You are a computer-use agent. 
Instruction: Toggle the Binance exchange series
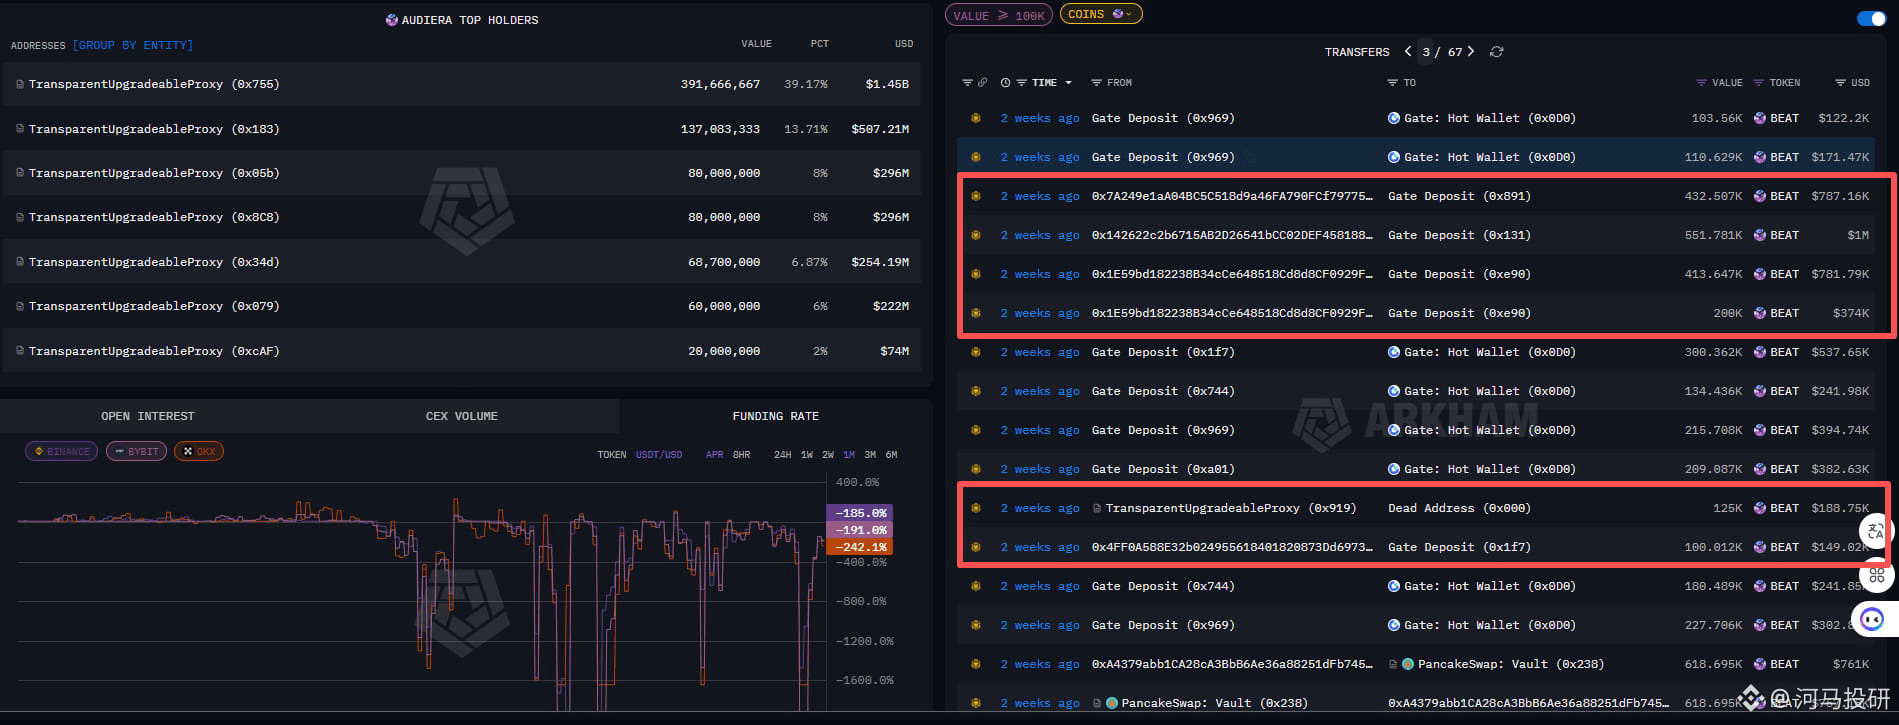click(62, 452)
